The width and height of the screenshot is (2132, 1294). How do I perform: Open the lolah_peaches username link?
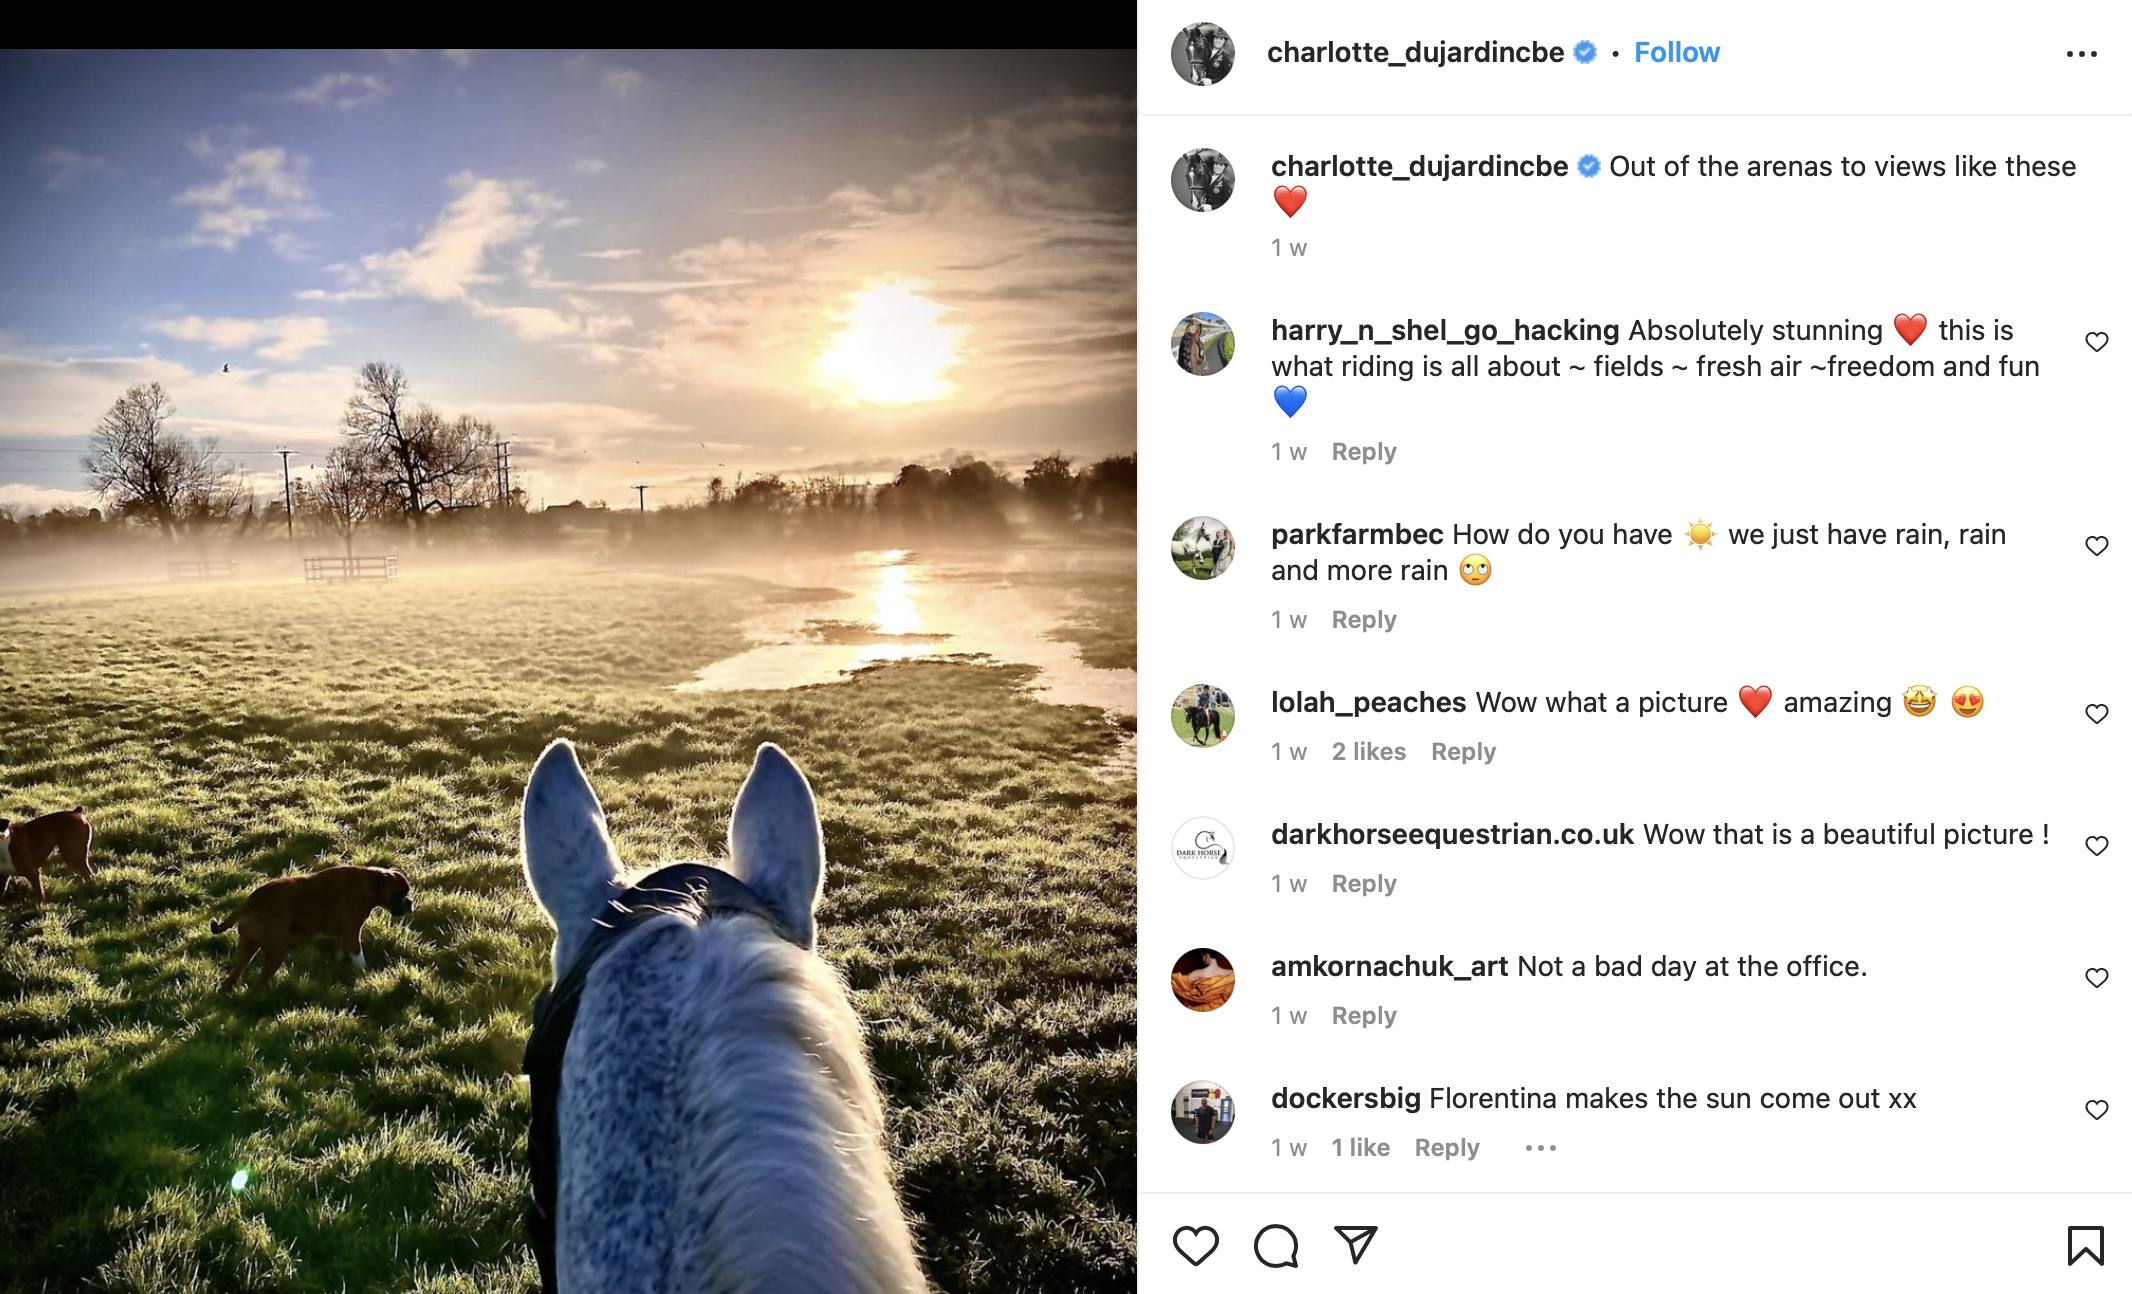1368,702
